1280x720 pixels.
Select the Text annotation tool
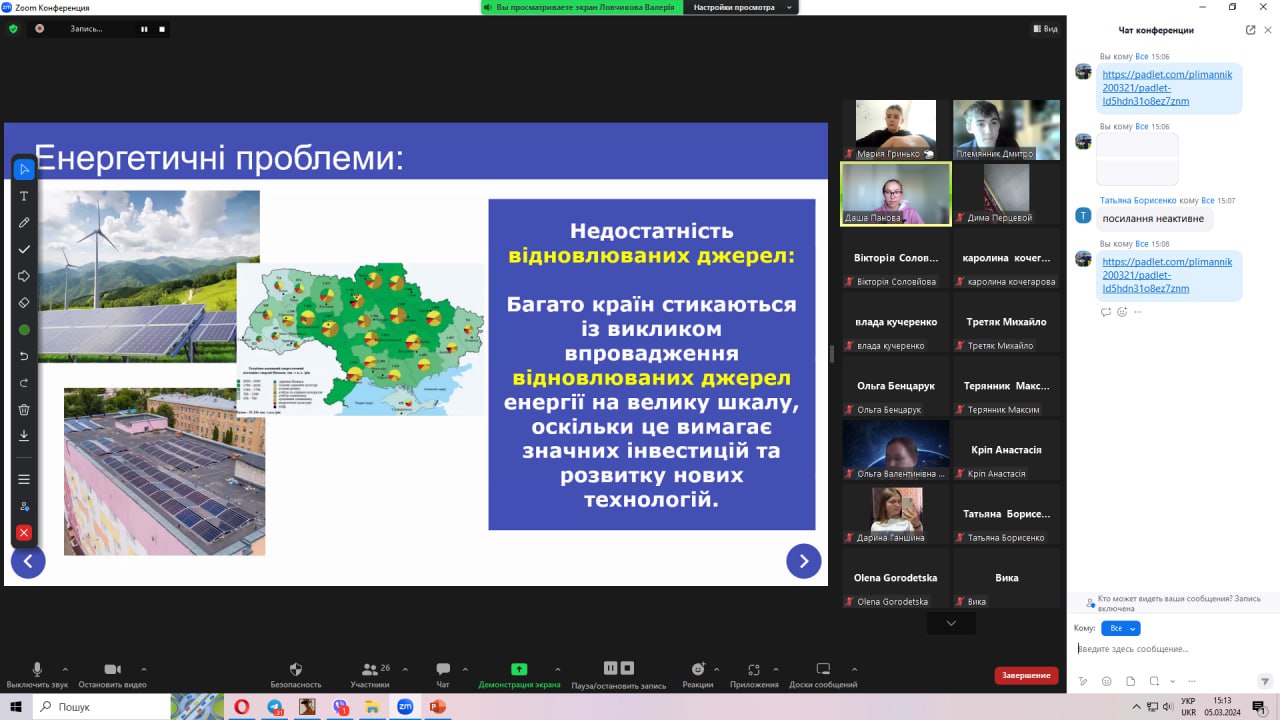(24, 196)
